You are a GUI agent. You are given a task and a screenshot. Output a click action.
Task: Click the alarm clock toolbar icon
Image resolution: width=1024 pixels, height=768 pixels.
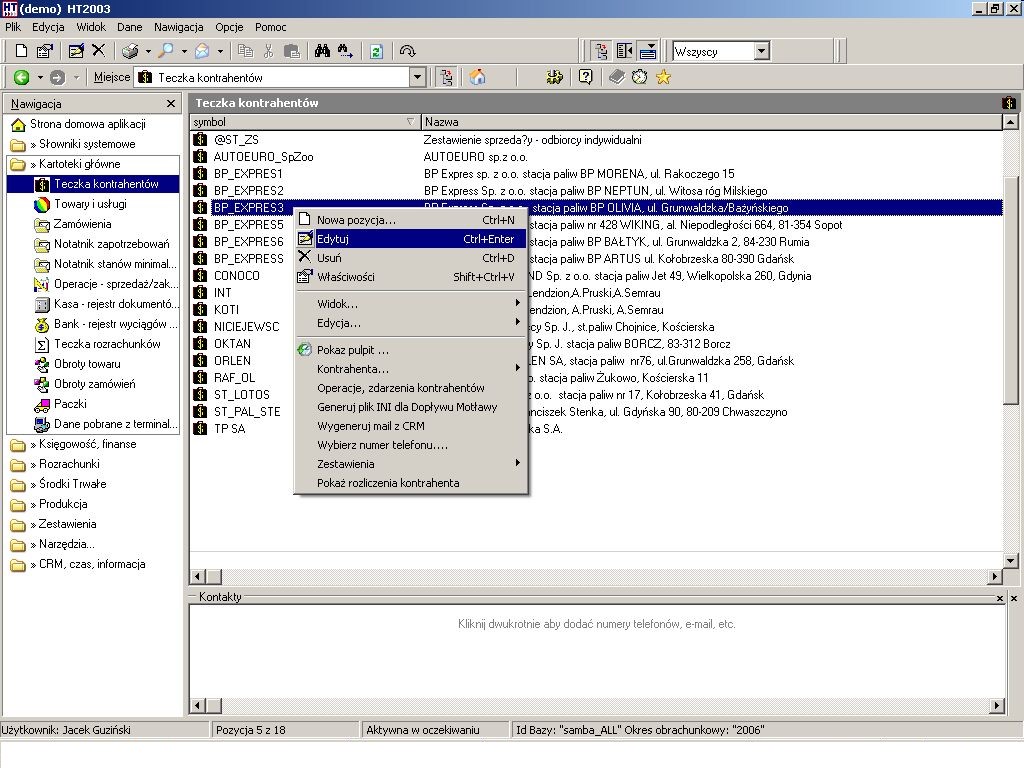(x=639, y=77)
